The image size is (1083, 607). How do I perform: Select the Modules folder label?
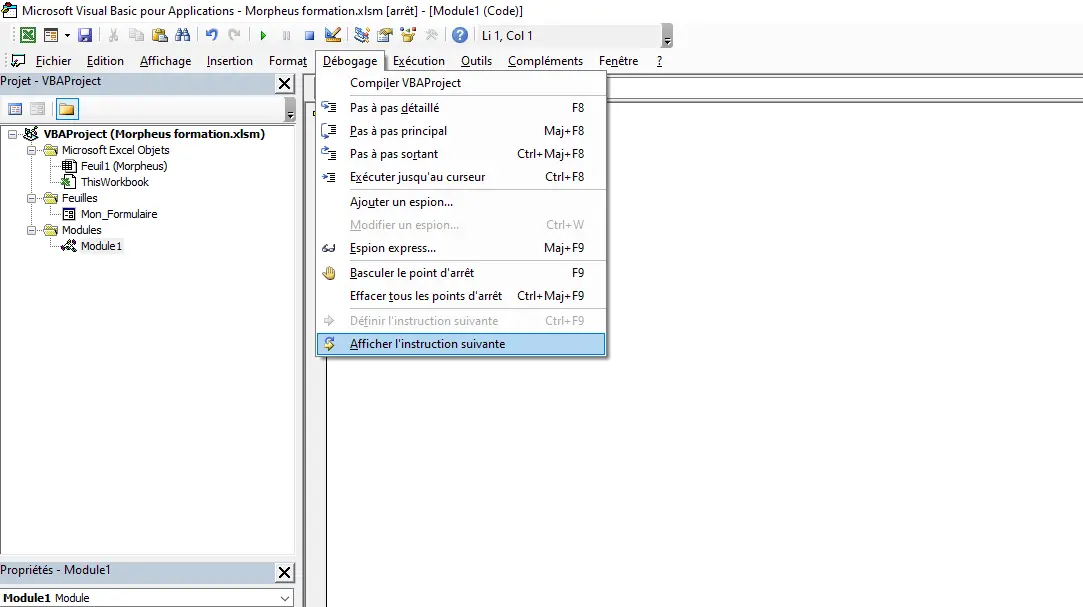coord(82,230)
